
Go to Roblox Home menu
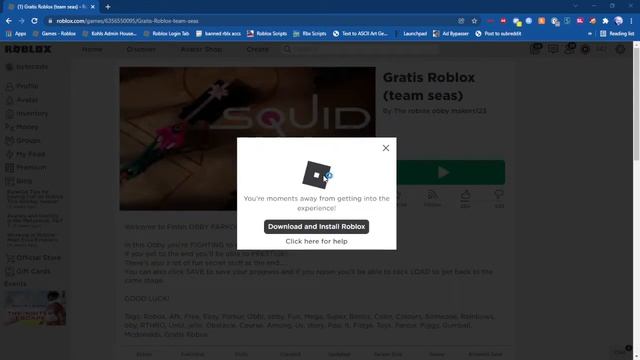[x=92, y=49]
